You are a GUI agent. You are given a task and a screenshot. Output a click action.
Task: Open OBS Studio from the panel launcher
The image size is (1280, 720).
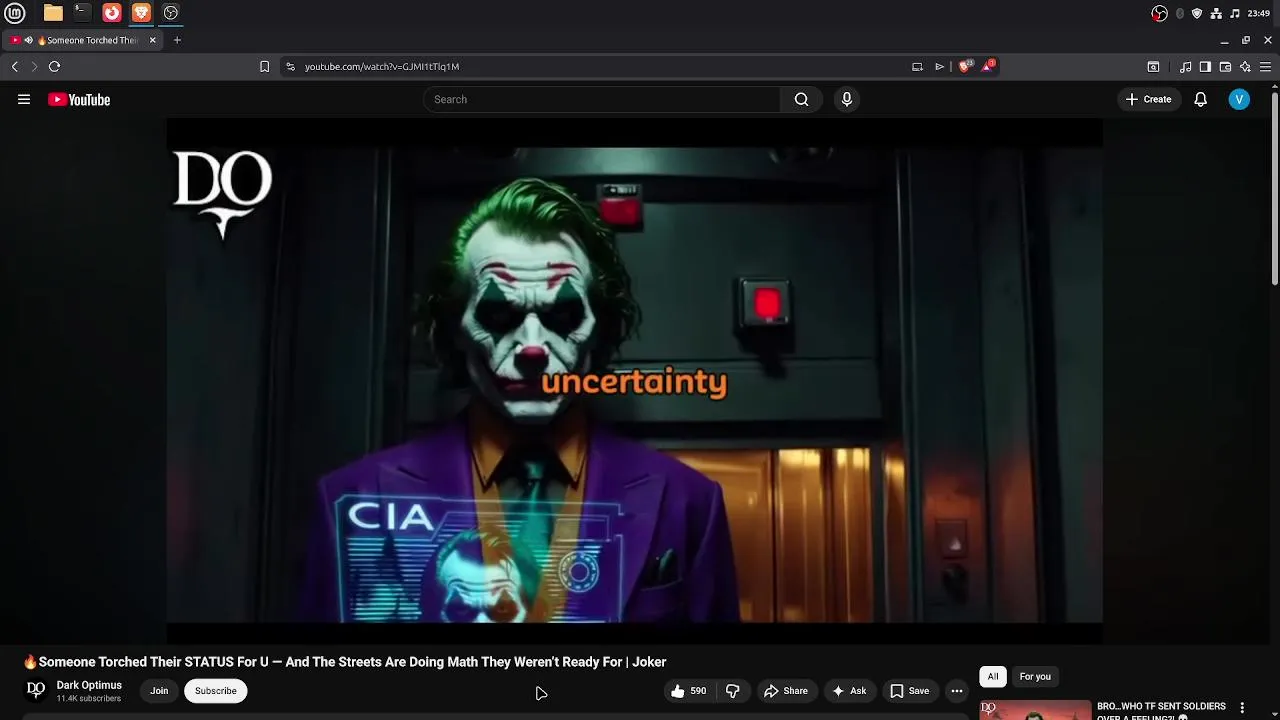coord(171,13)
